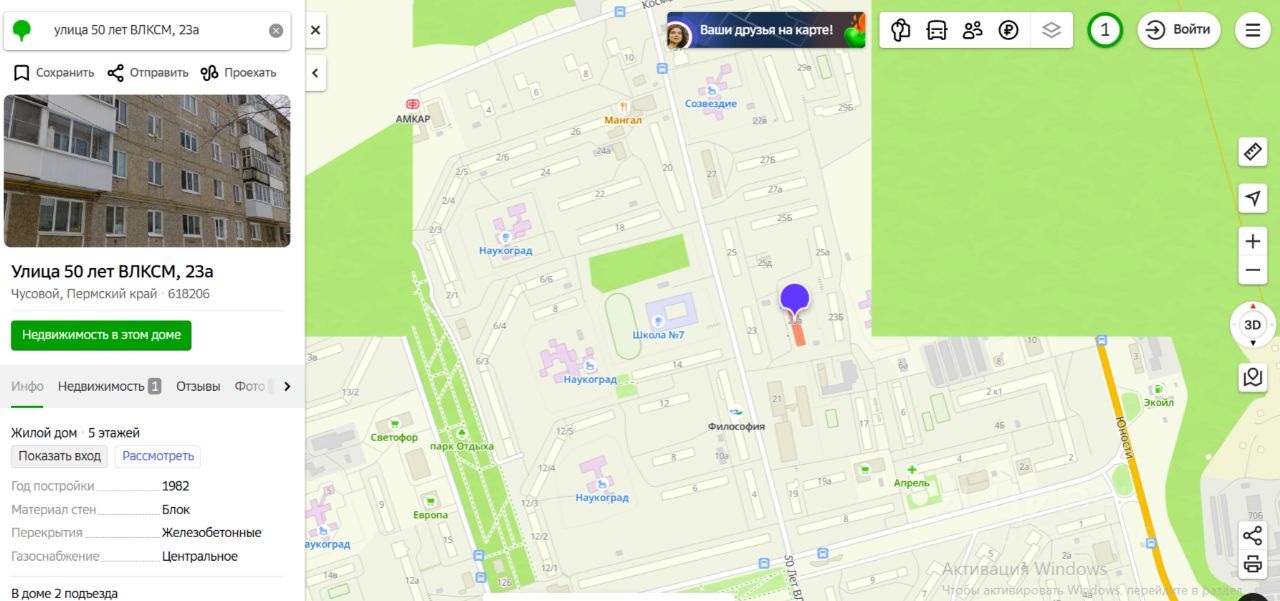Viewport: 1280px width, 601px height.
Task: Click the ruble prices icon in toolbar
Action: 1009,30
